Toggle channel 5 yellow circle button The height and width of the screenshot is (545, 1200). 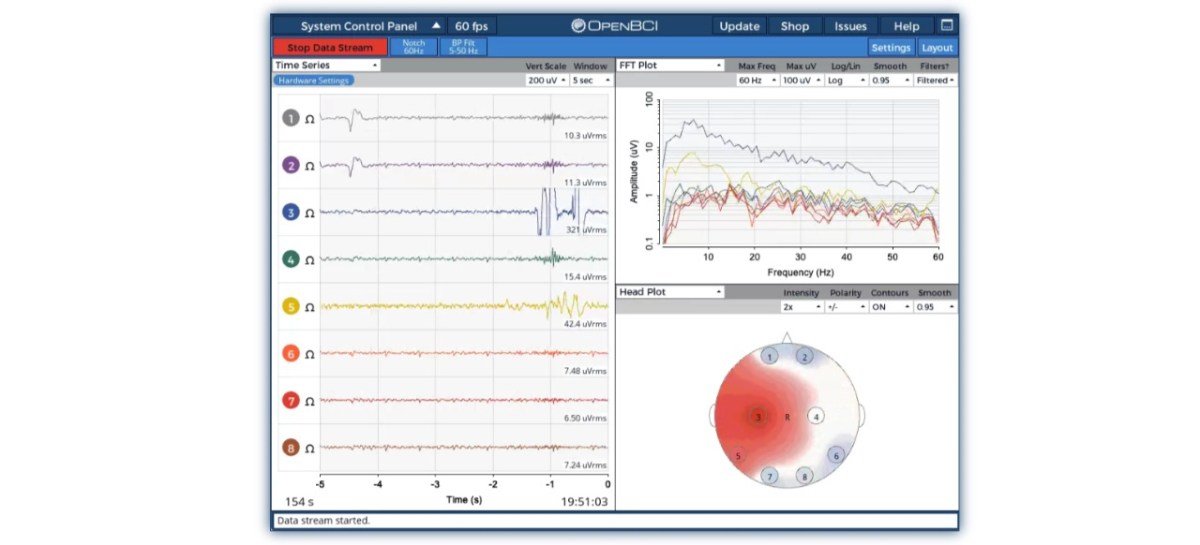pos(290,307)
